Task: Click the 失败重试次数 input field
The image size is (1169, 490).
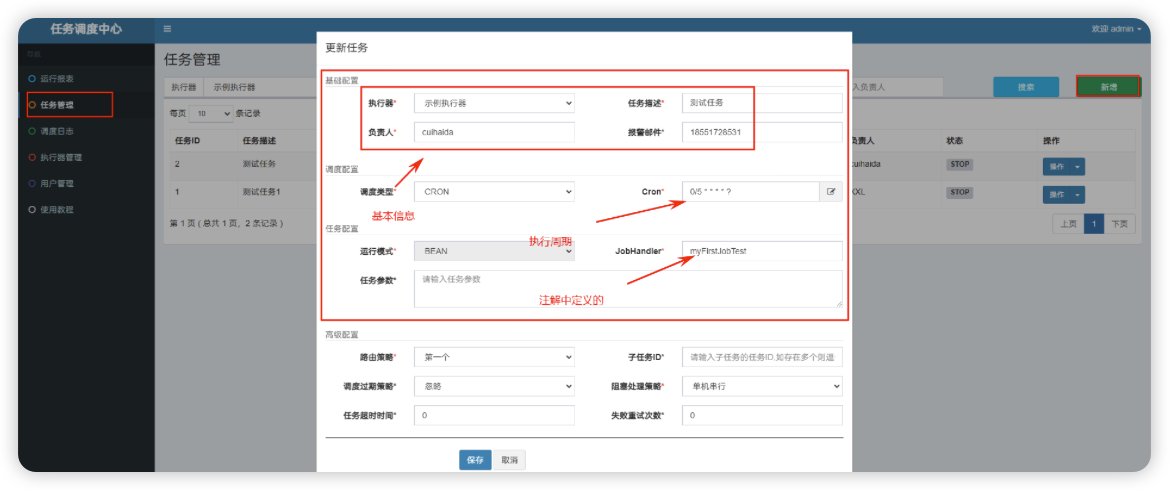Action: [x=762, y=415]
